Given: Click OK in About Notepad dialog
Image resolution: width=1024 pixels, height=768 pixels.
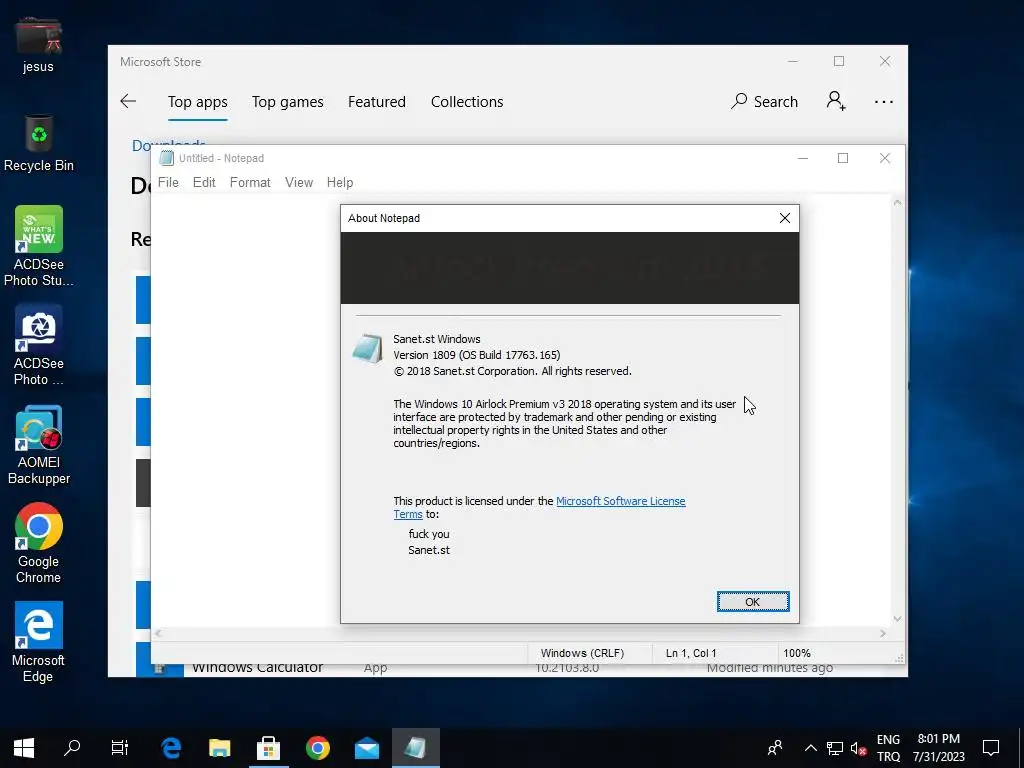Looking at the screenshot, I should (752, 601).
